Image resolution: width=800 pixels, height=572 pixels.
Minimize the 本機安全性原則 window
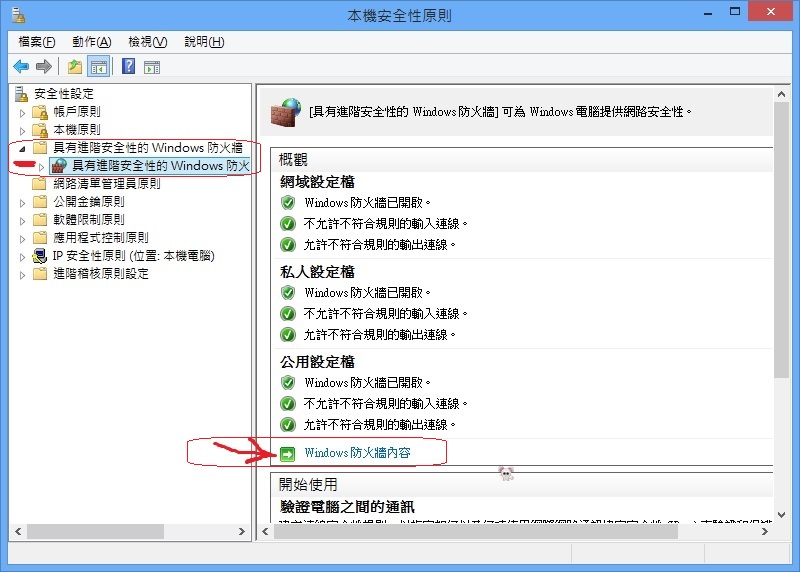point(708,13)
